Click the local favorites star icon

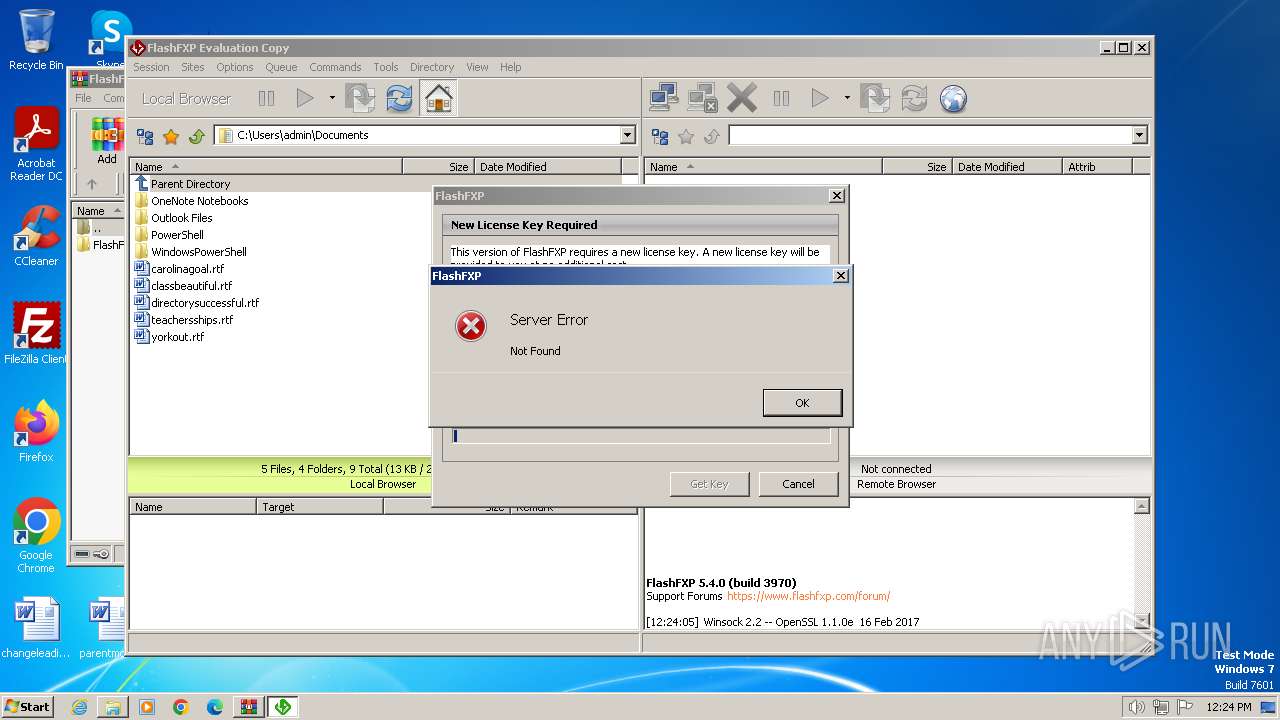(171, 136)
